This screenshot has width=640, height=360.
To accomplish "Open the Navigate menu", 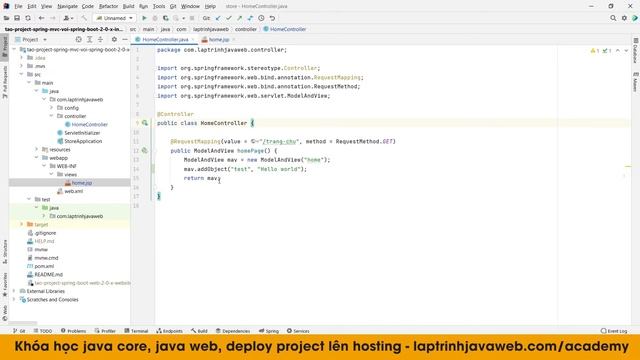I will click(x=67, y=6).
